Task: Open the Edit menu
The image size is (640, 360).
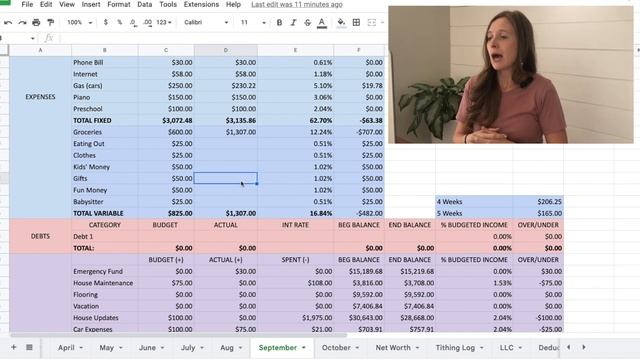Action: 46,4
